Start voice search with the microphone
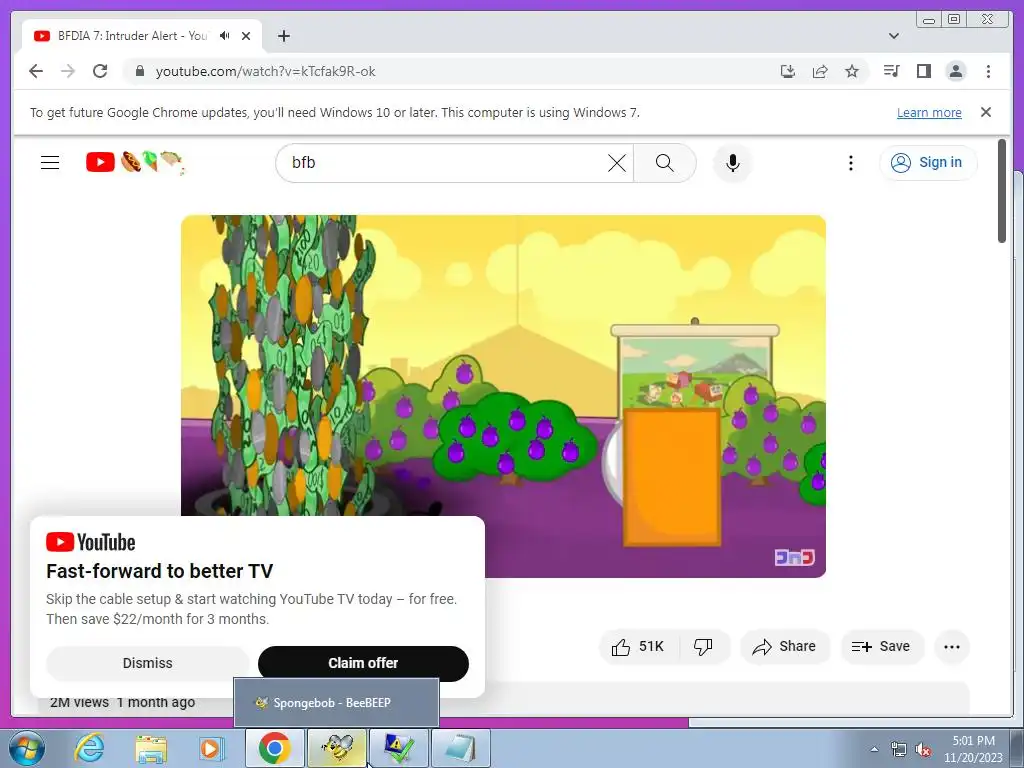The height and width of the screenshot is (768, 1024). point(733,163)
